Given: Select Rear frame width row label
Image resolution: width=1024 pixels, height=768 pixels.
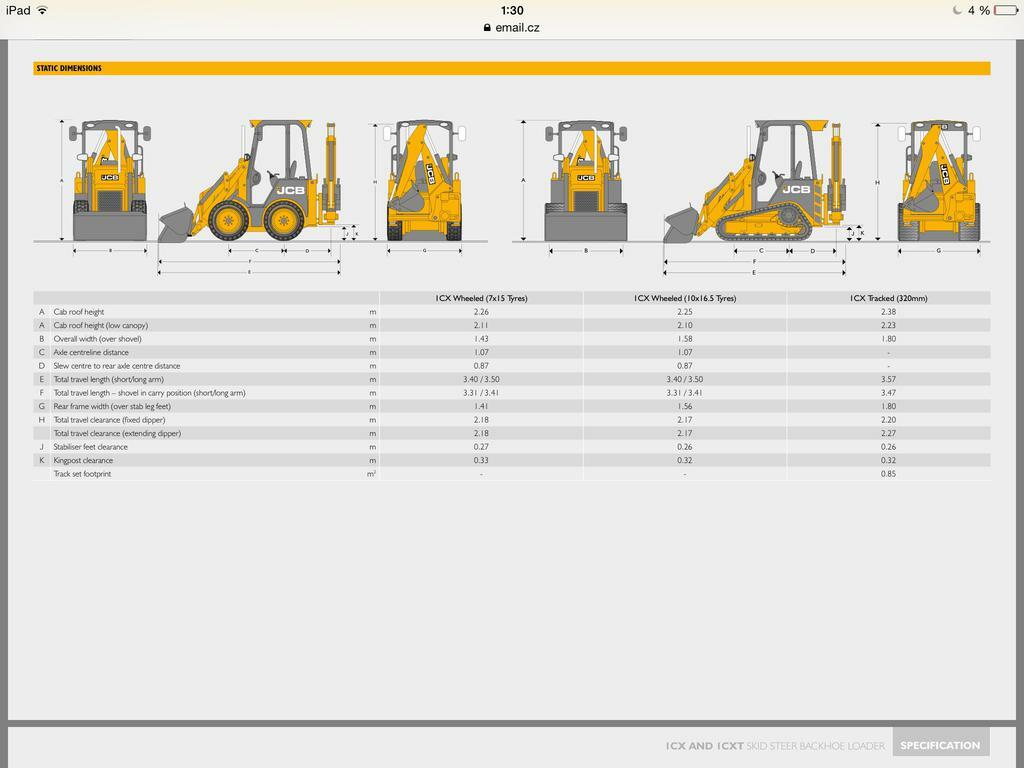Looking at the screenshot, I should pos(112,406).
